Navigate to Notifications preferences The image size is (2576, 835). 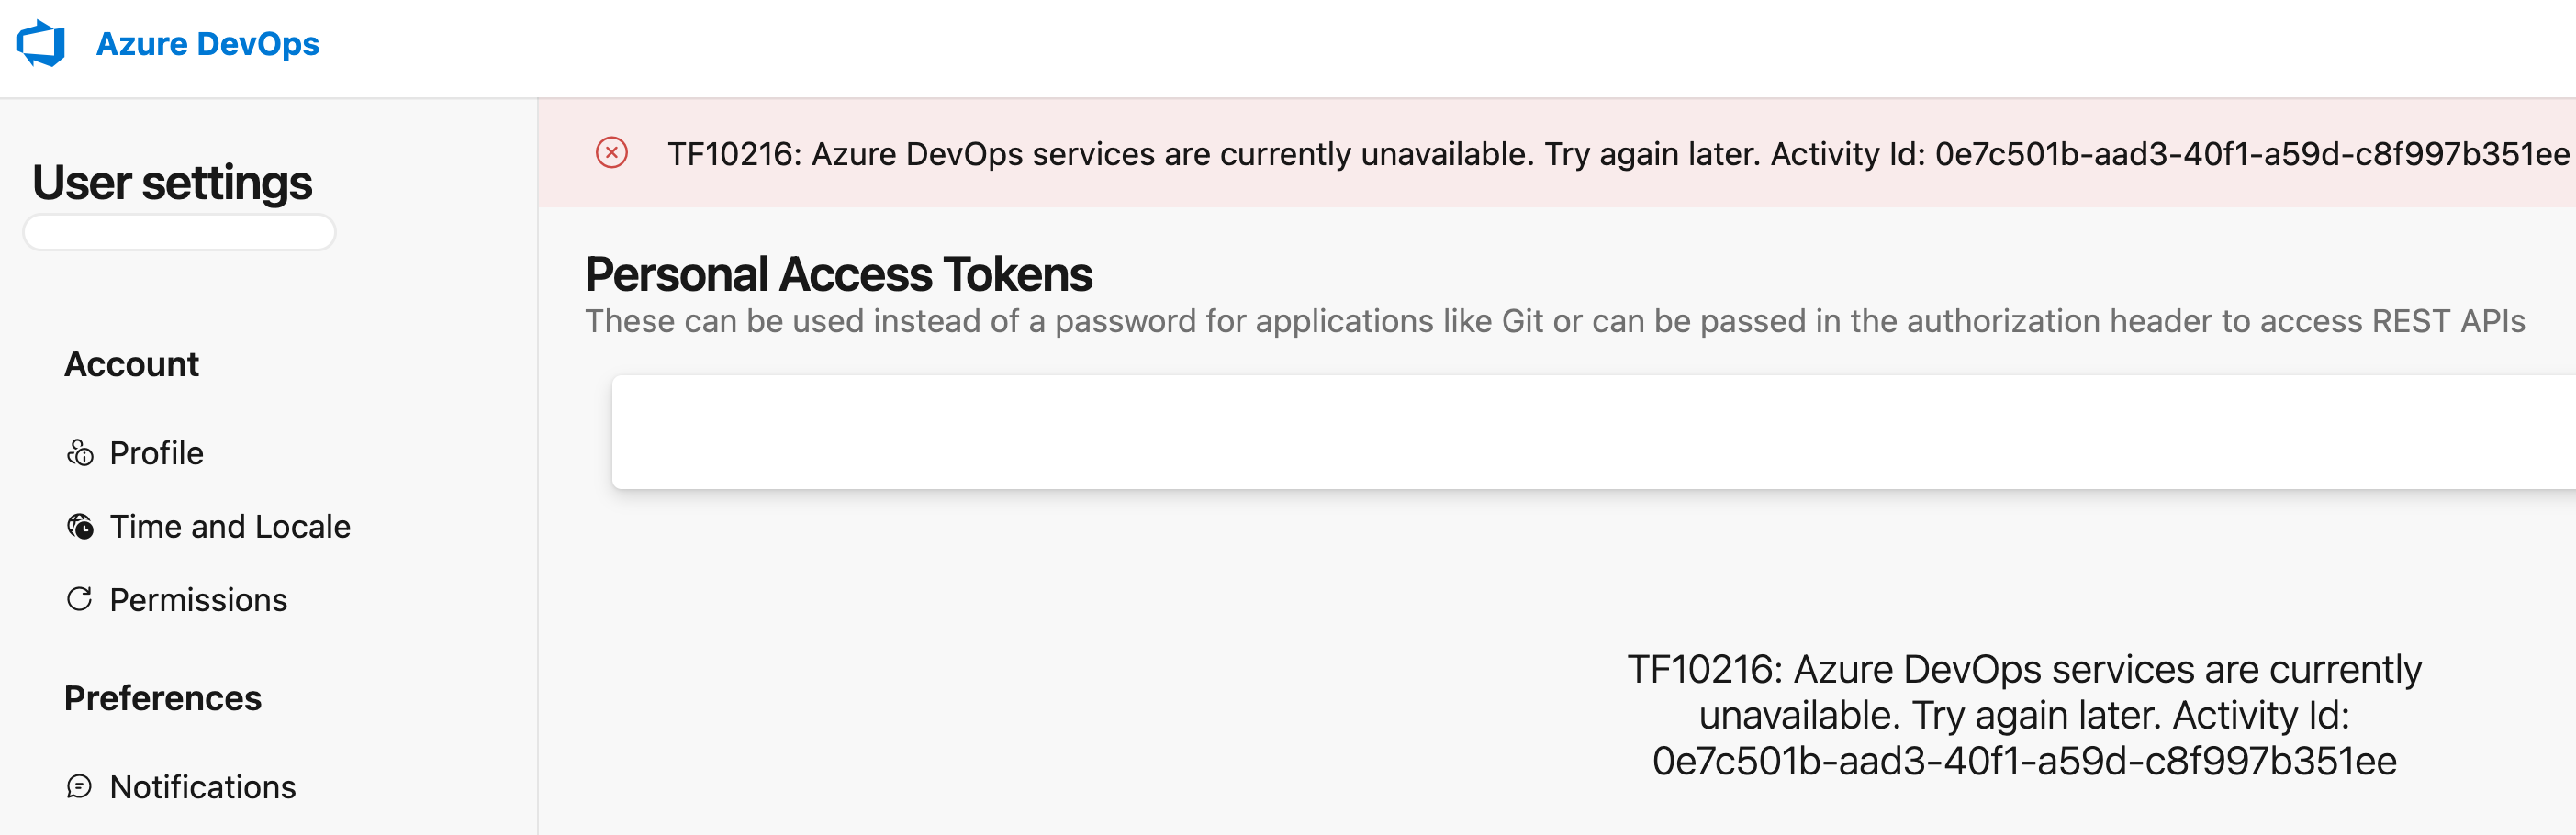(203, 786)
